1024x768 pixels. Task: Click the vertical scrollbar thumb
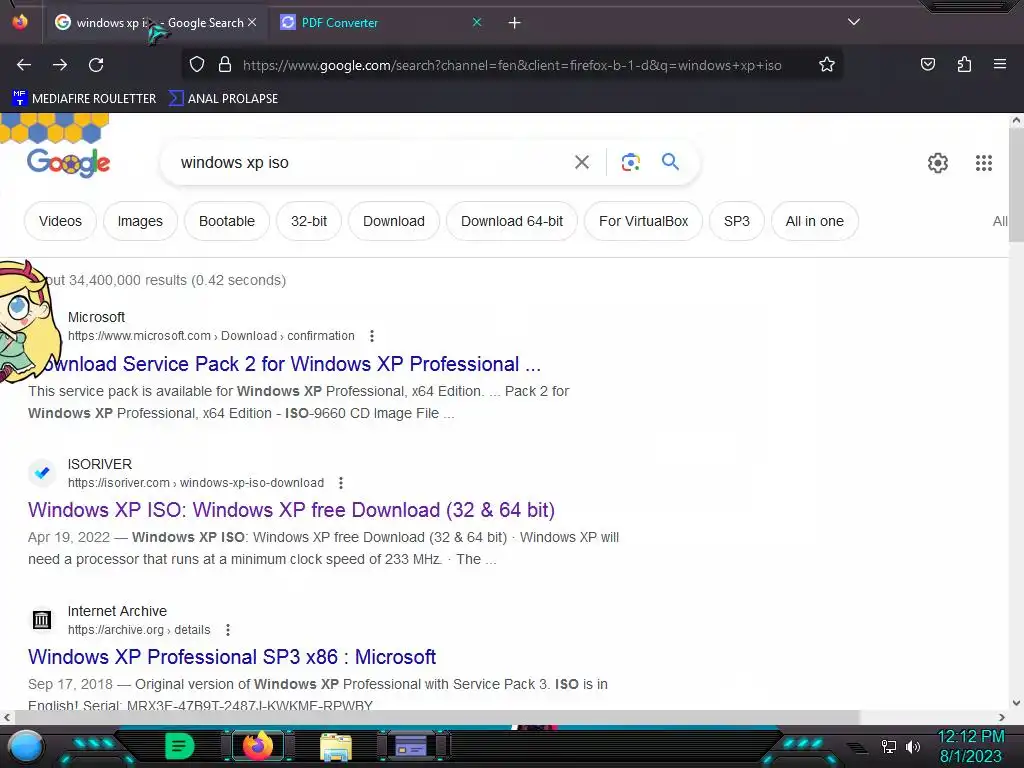(x=1016, y=185)
